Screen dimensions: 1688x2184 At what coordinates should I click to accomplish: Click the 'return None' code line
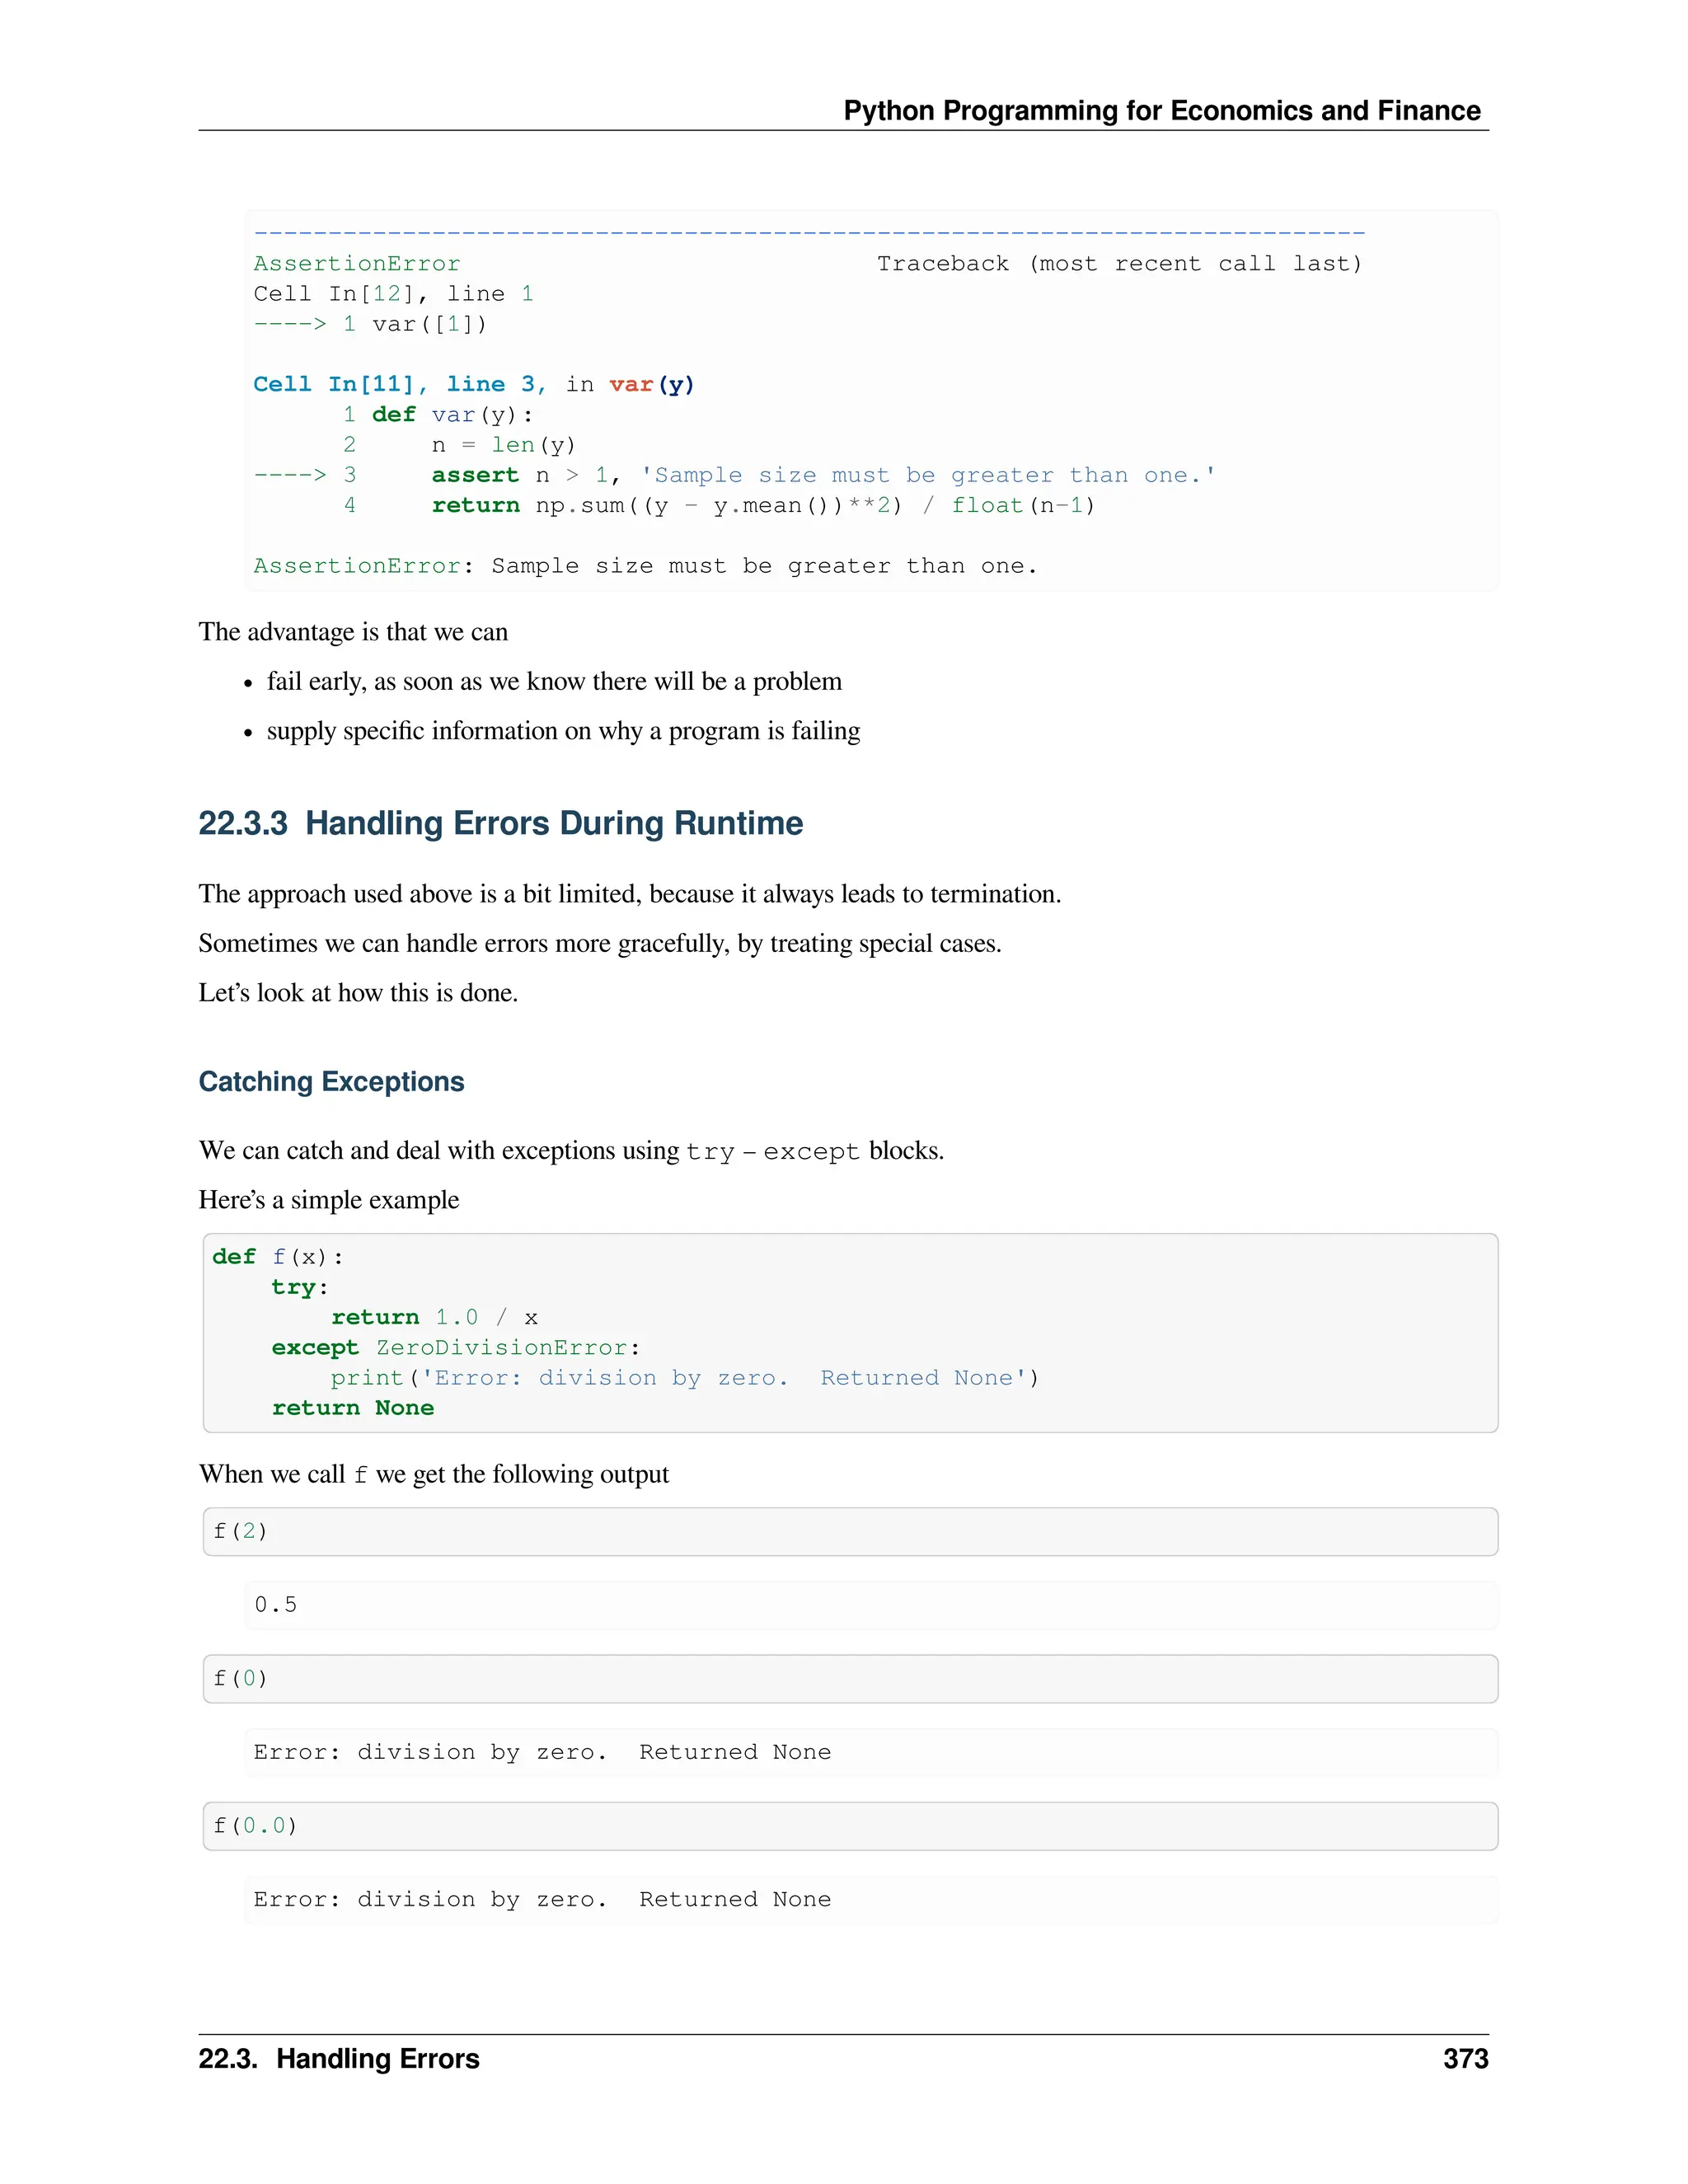pos(353,1408)
